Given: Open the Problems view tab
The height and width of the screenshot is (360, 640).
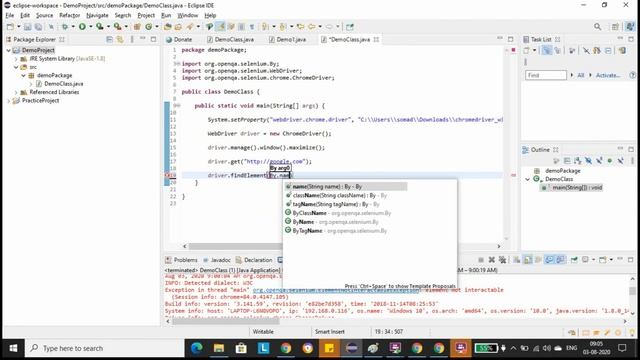Looking at the screenshot, I should [x=181, y=260].
